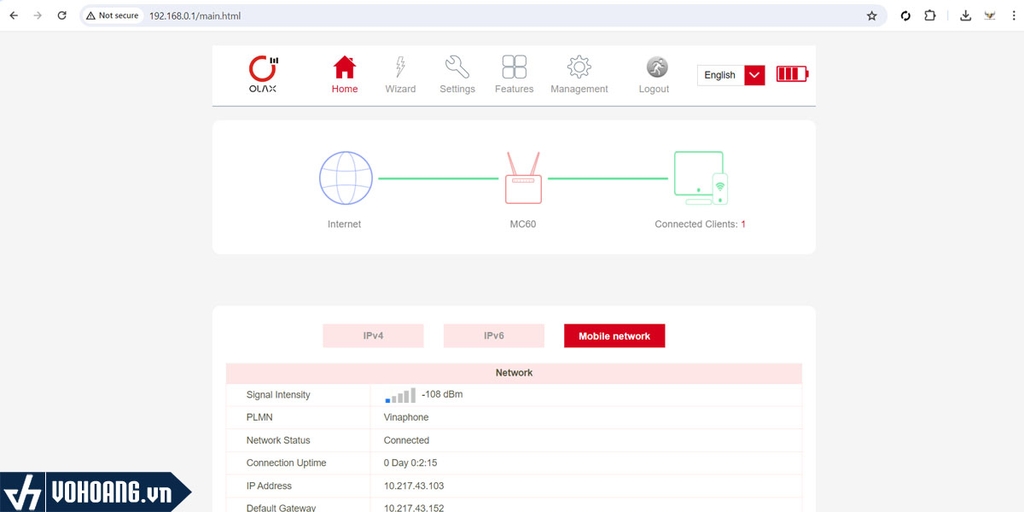Image resolution: width=1024 pixels, height=512 pixels.
Task: Click the Connected Clients count 1
Action: (743, 224)
